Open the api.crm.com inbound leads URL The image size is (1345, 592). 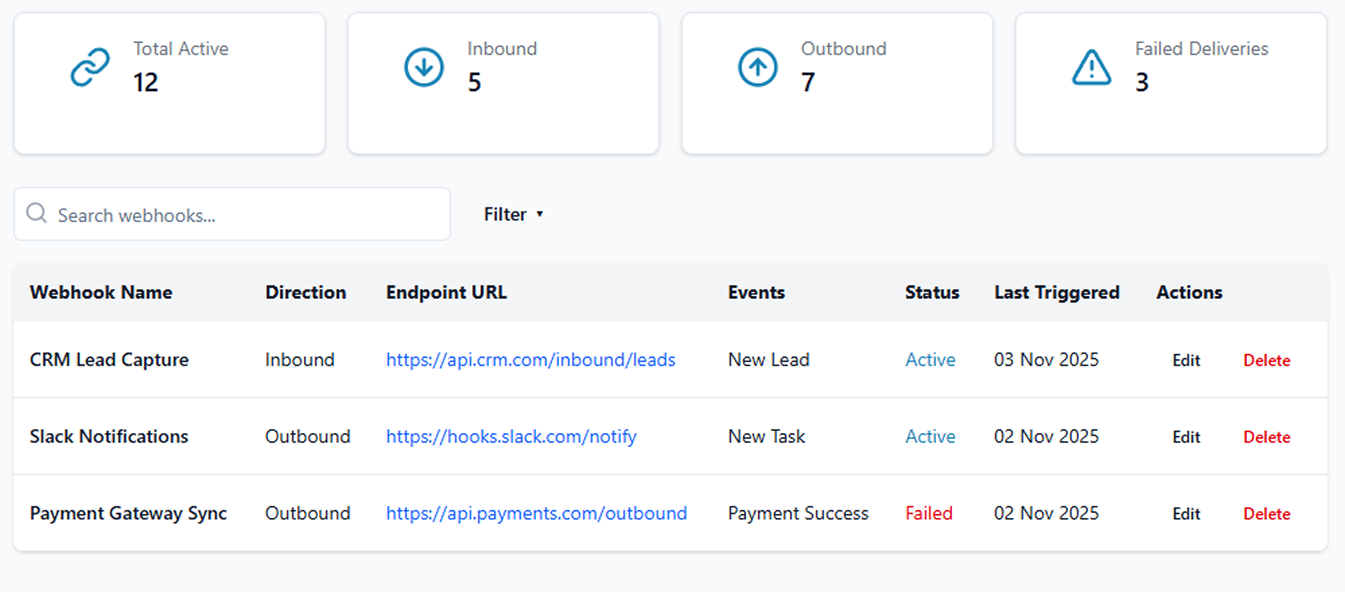point(530,360)
